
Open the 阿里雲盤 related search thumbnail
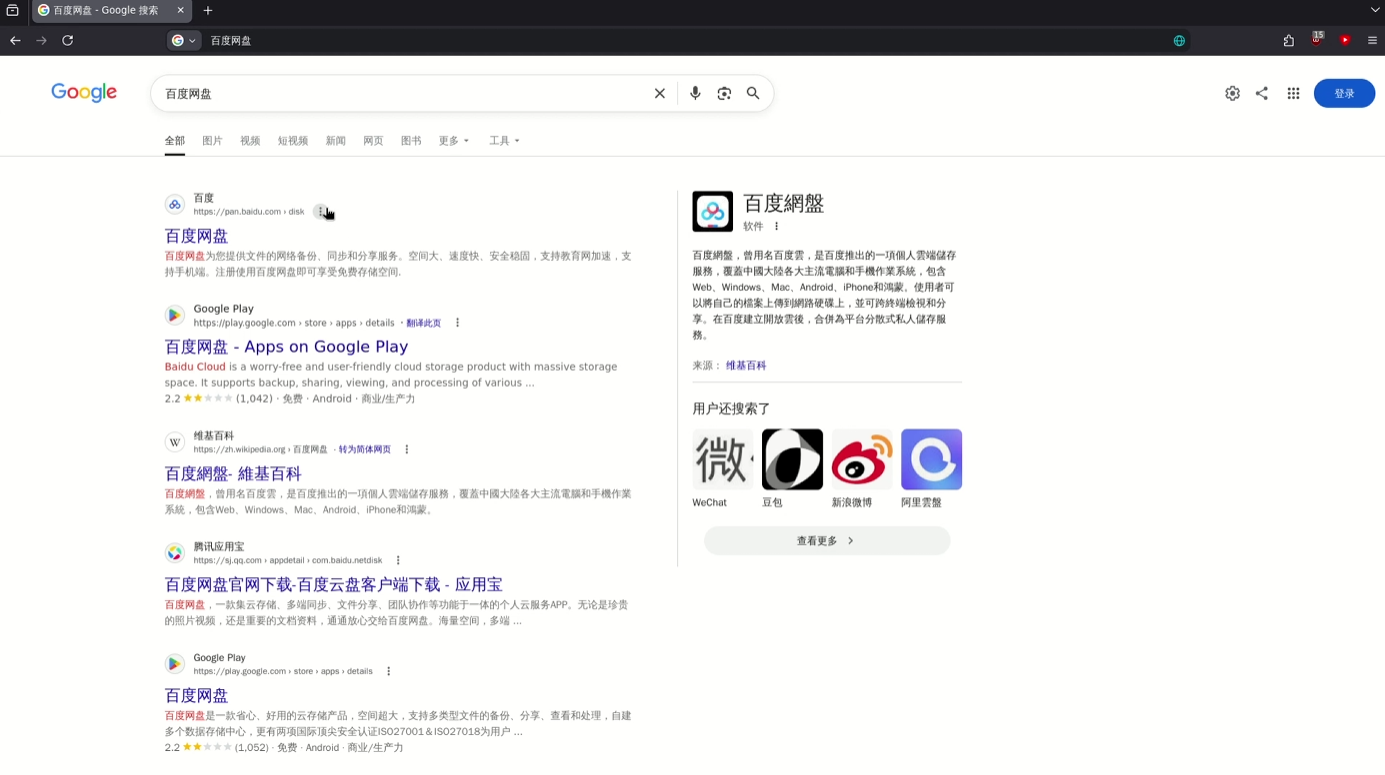931,459
